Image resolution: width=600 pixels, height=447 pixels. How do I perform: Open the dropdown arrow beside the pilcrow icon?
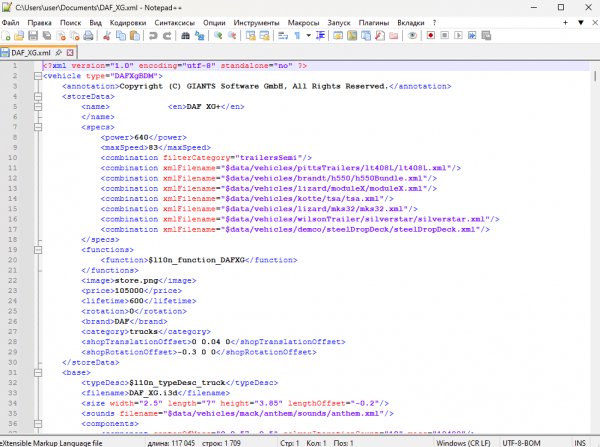pyautogui.click(x=308, y=36)
